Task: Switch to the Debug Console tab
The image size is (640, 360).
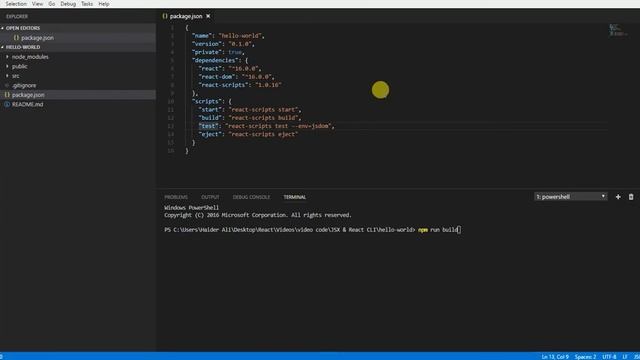Action: 251,197
